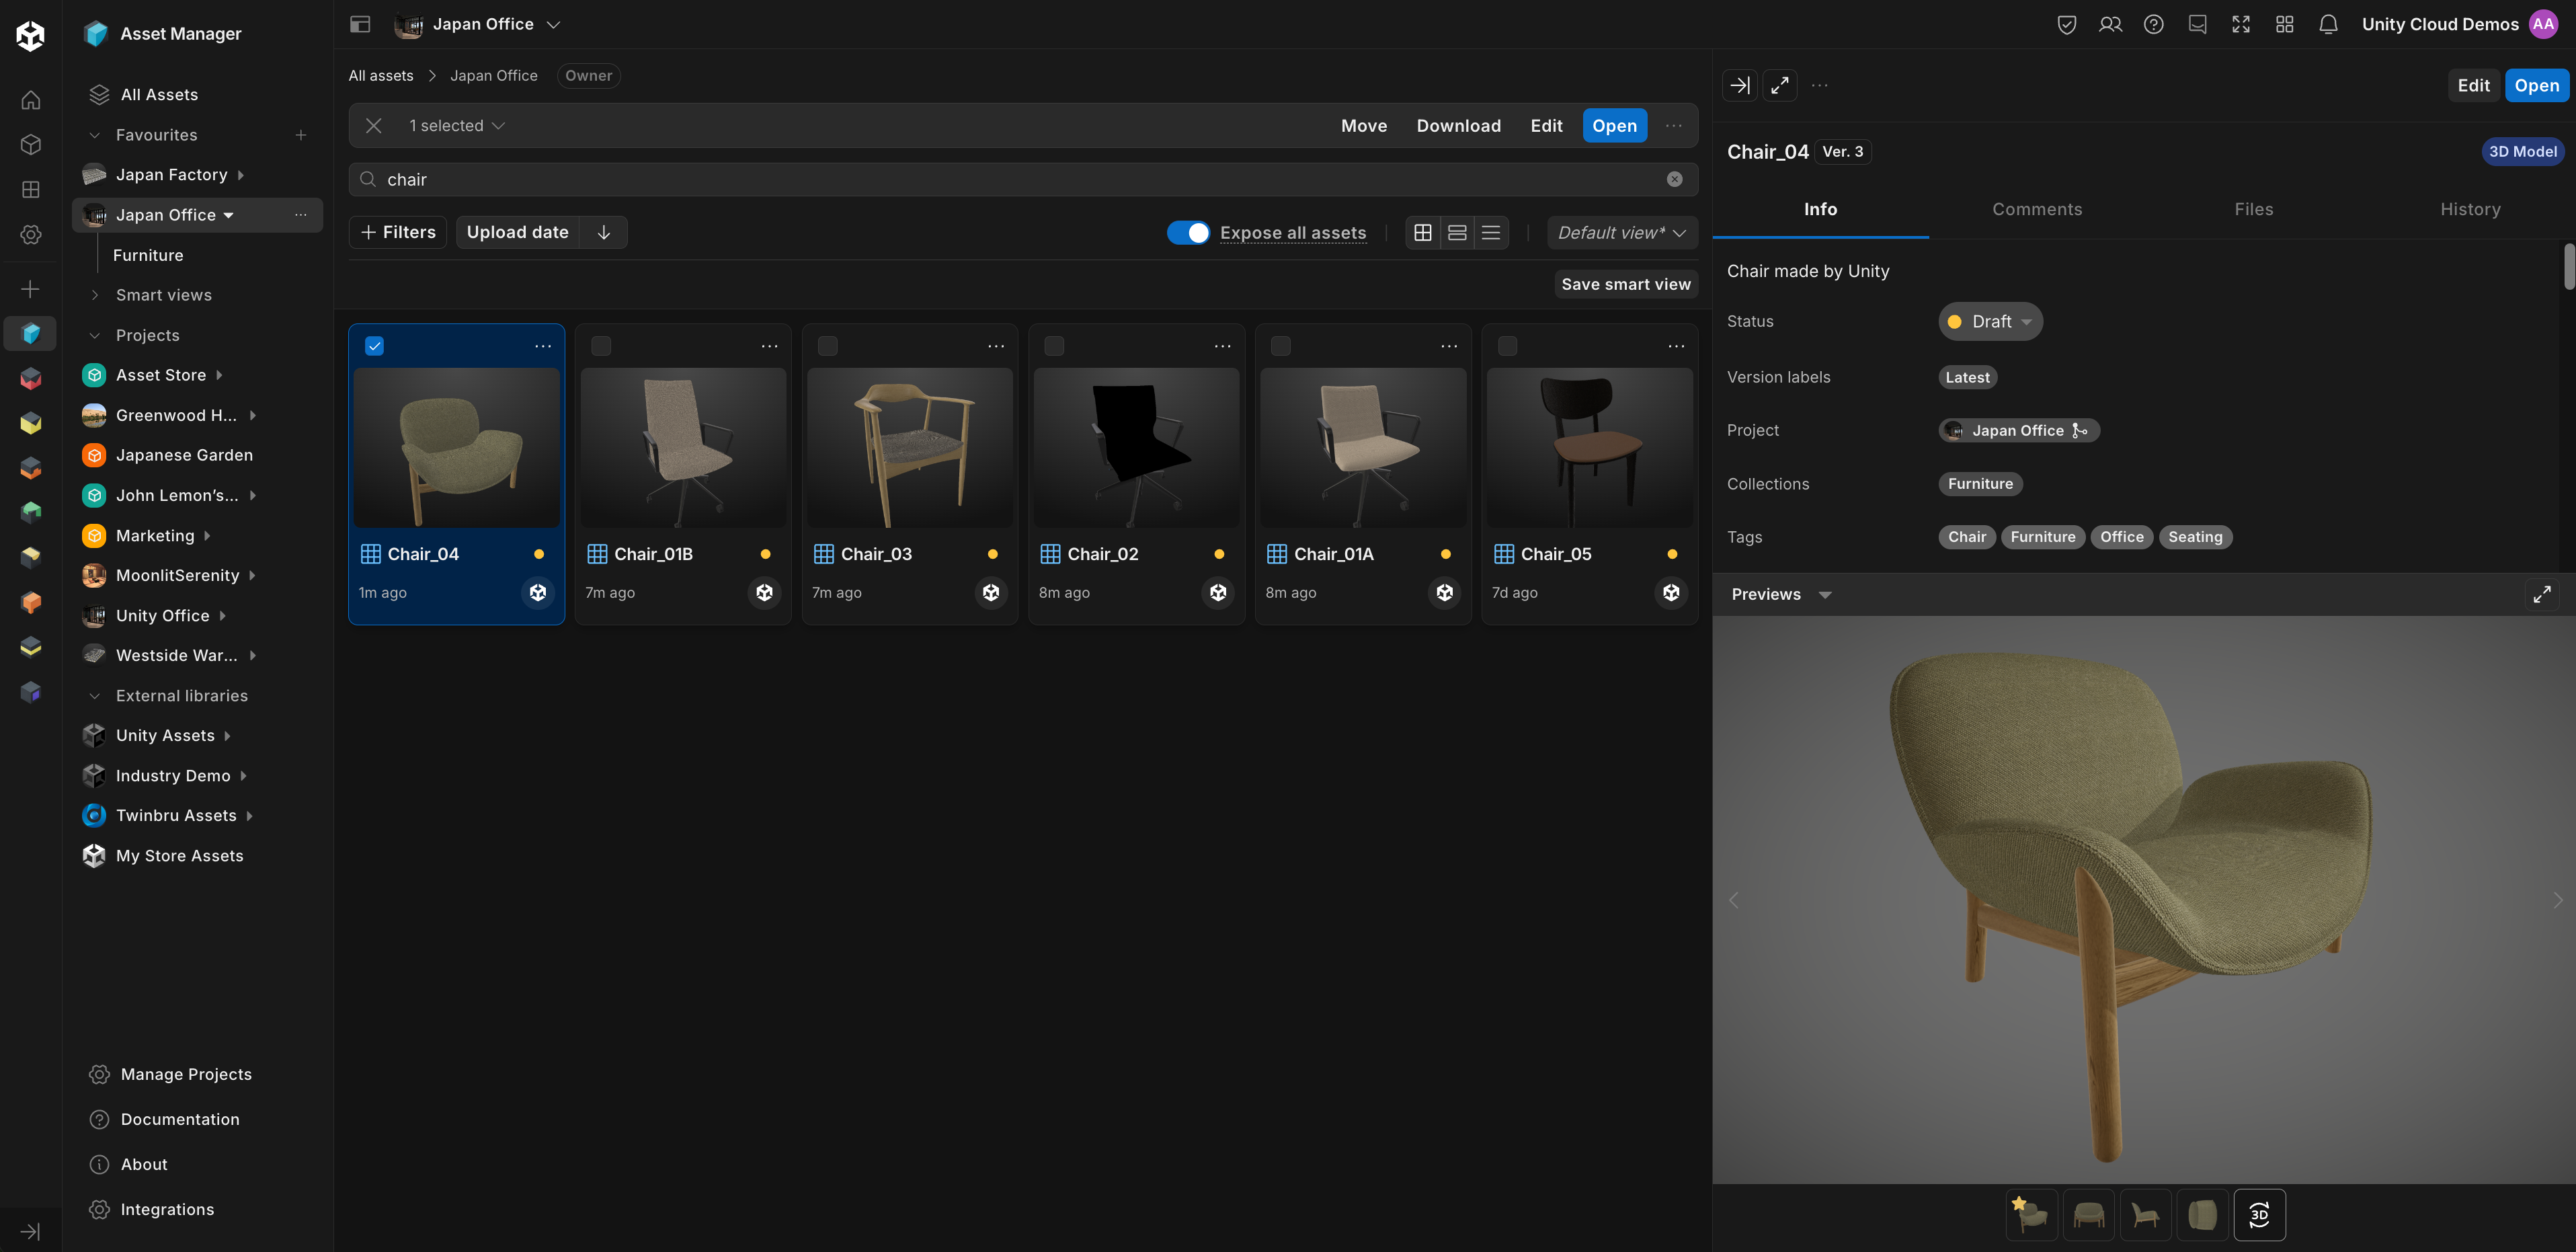This screenshot has height=1252, width=2576.
Task: Click into the chair search field
Action: [x=1023, y=179]
